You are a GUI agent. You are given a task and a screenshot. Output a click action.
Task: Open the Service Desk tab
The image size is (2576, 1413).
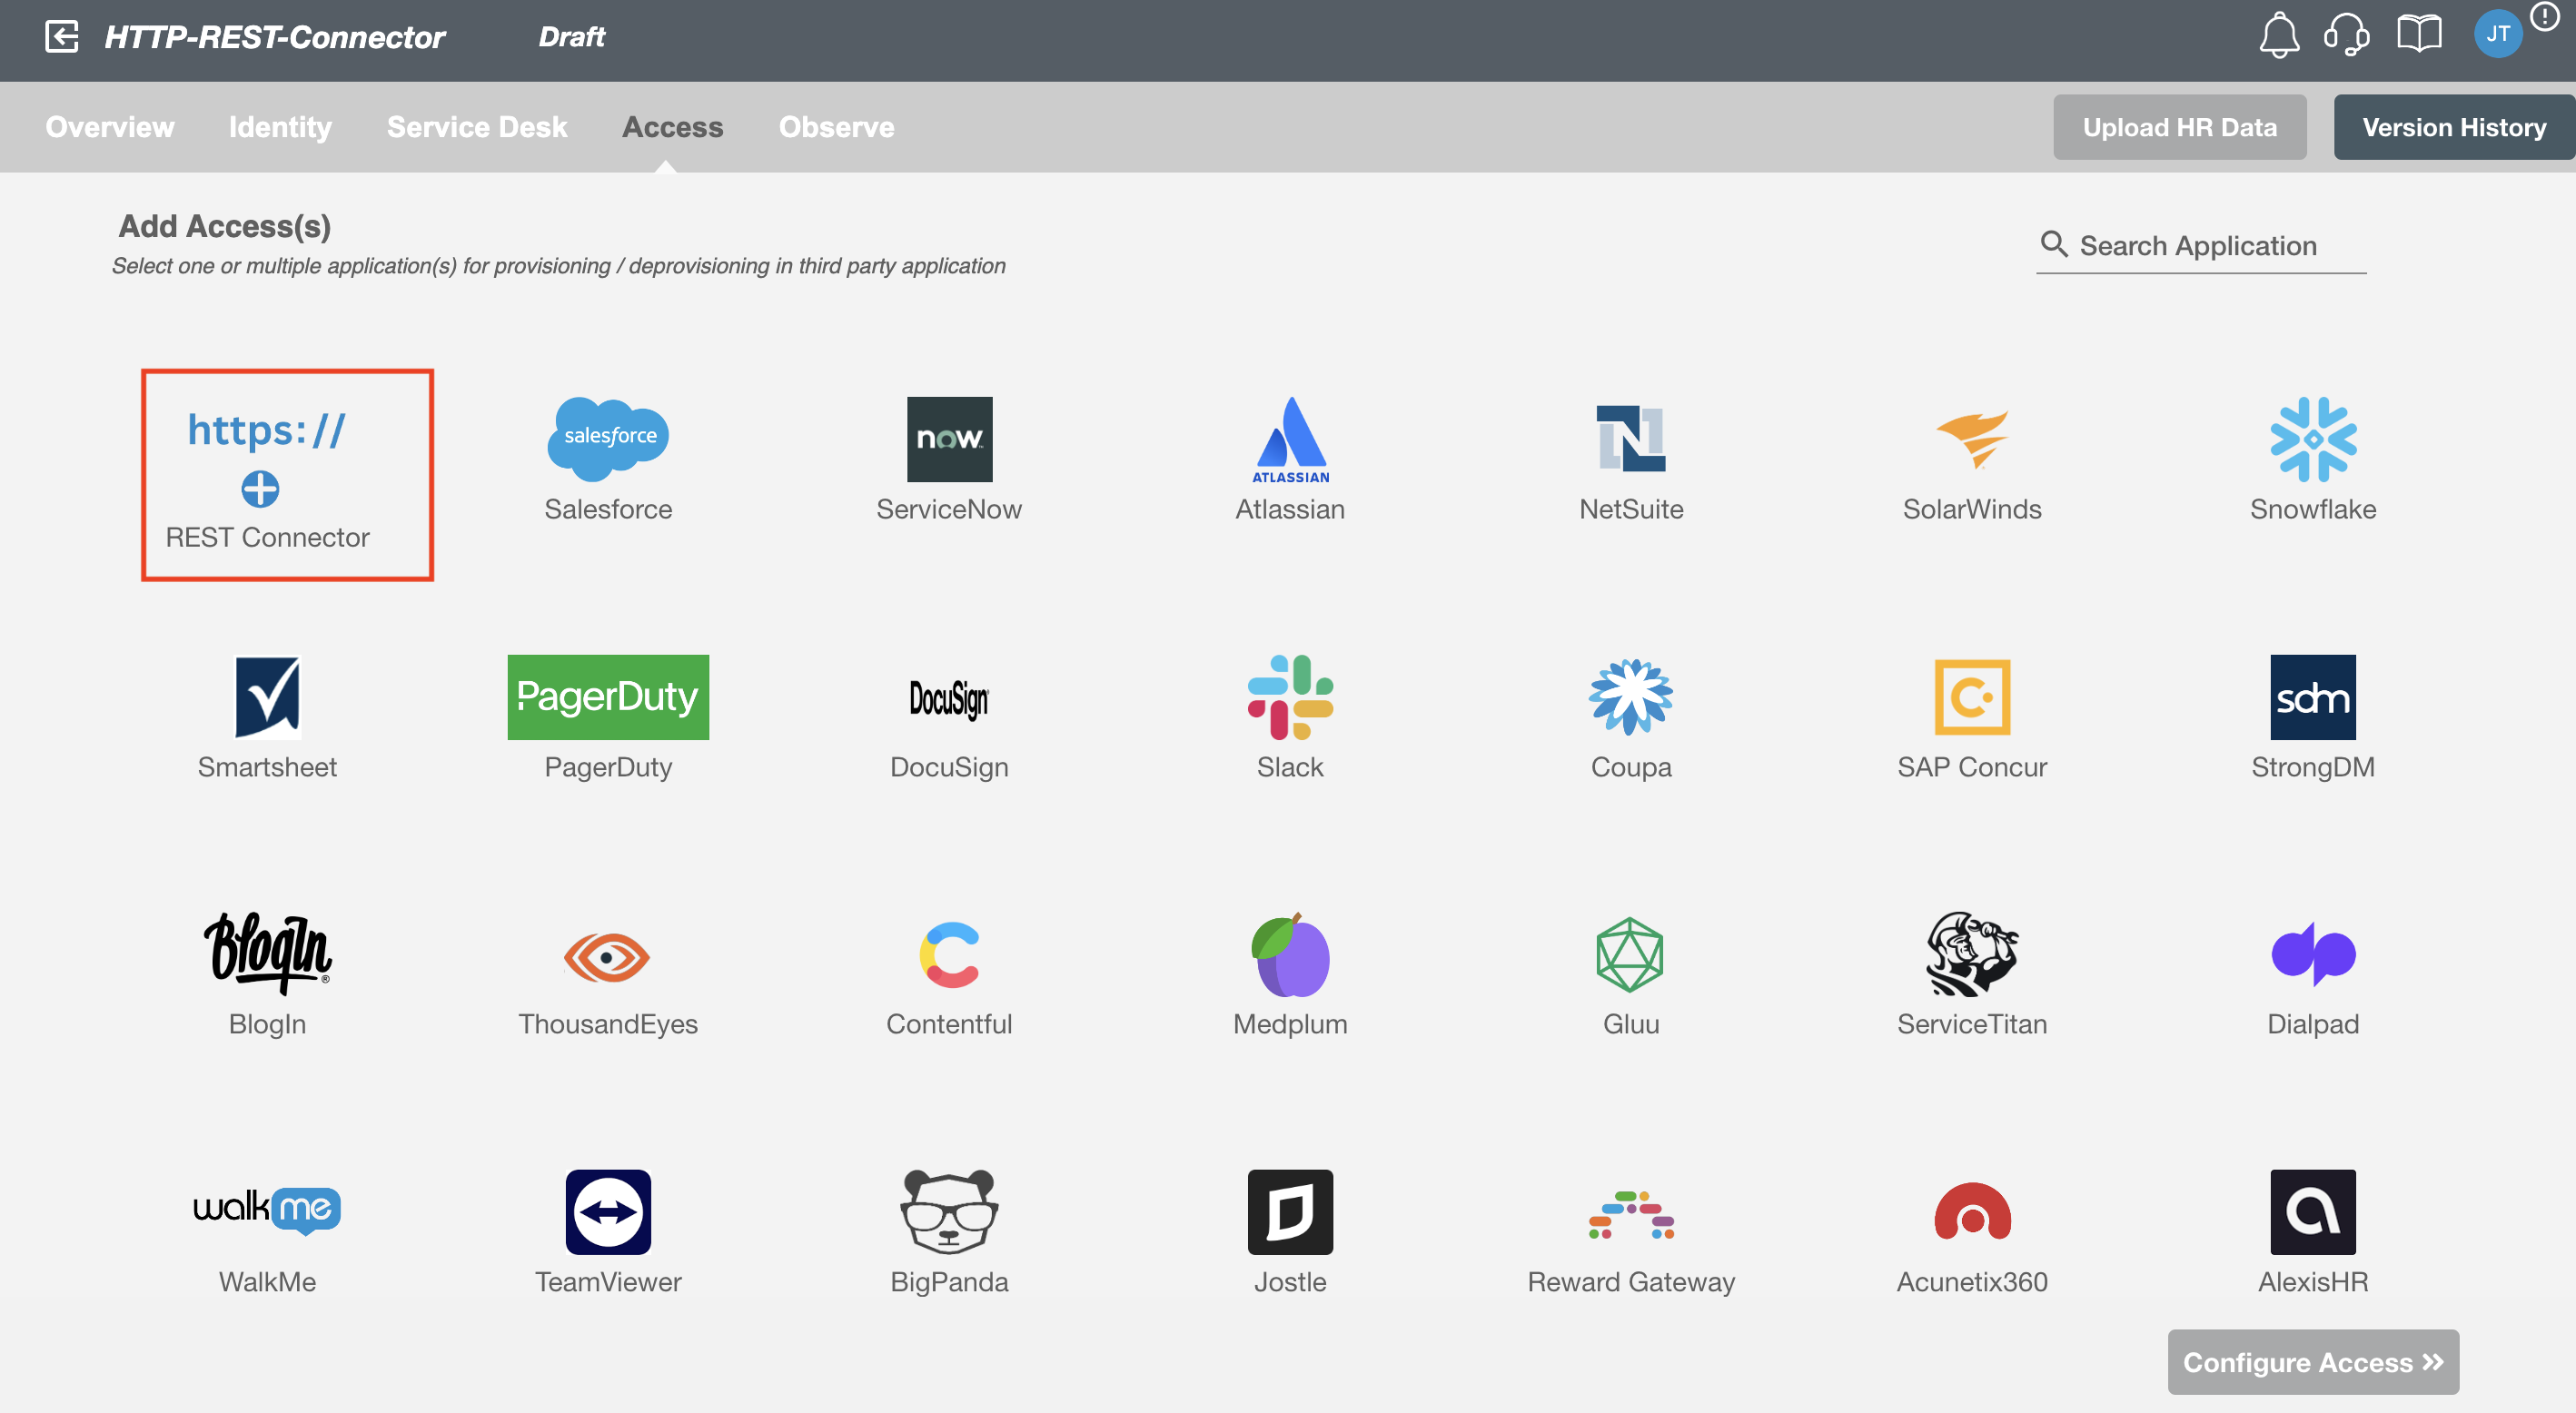[477, 127]
